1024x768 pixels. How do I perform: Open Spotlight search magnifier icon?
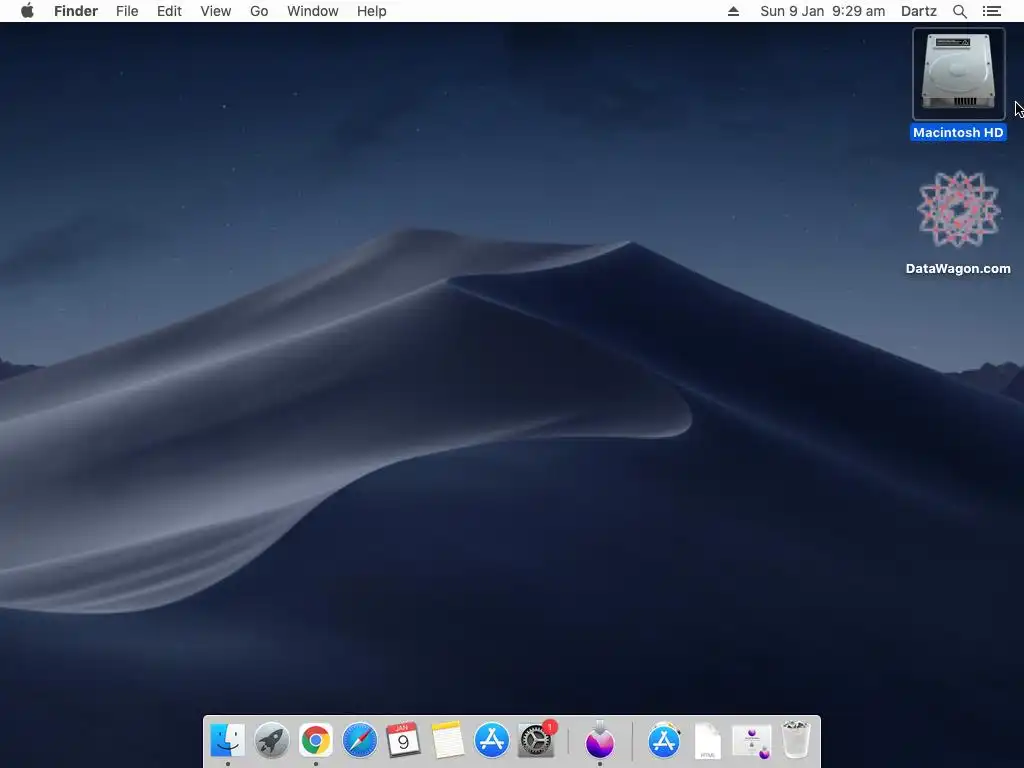[959, 11]
